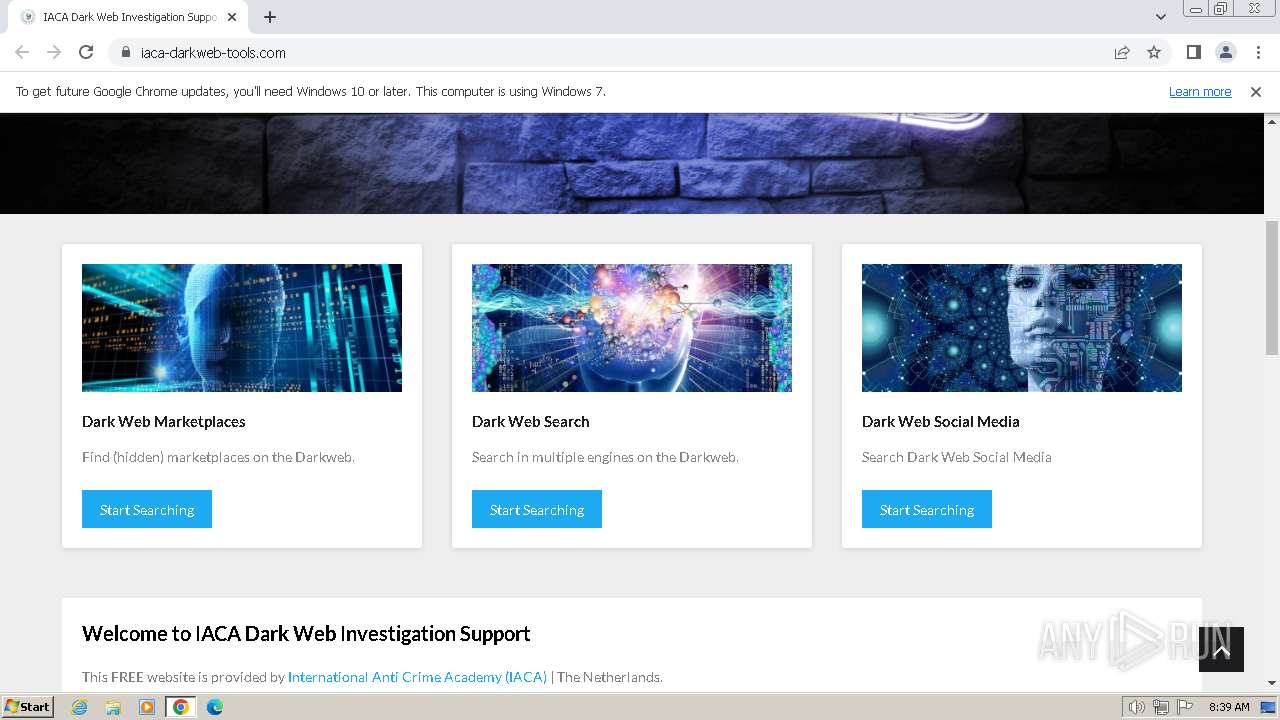Open the Dark Web Marketplaces image
The height and width of the screenshot is (720, 1280).
(242, 328)
